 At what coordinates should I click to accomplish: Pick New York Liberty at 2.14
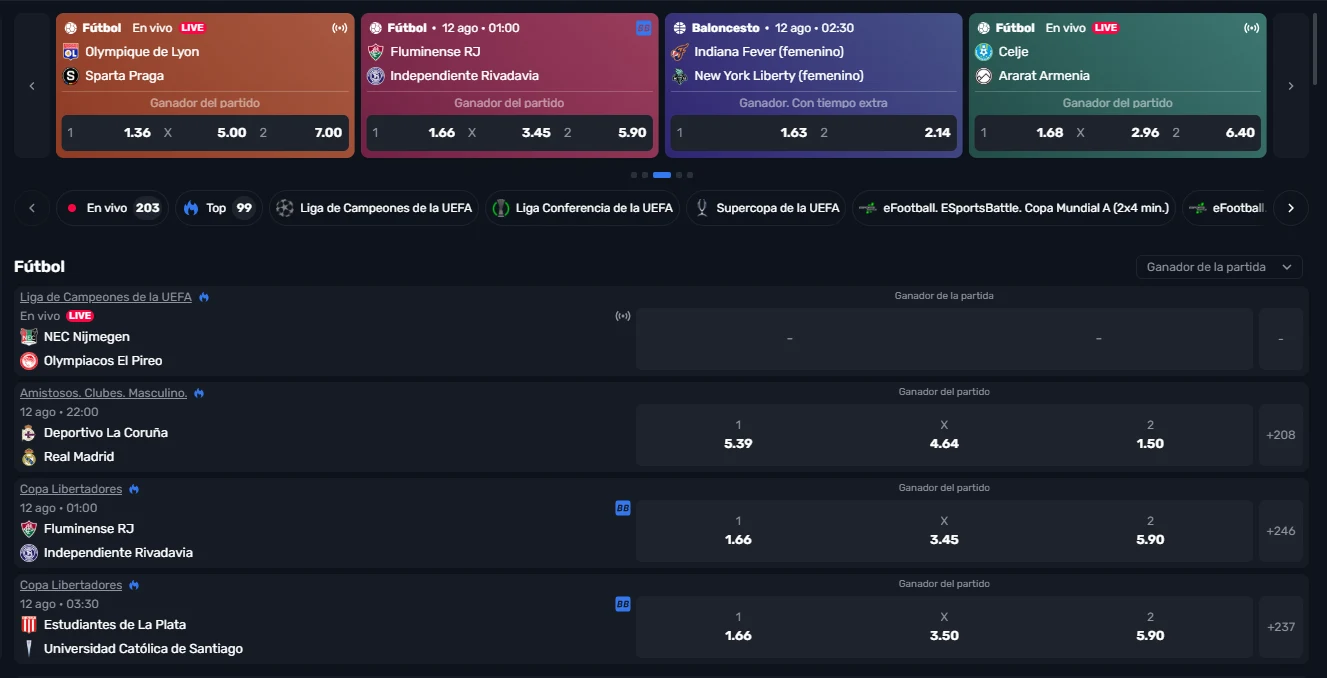pyautogui.click(x=886, y=132)
